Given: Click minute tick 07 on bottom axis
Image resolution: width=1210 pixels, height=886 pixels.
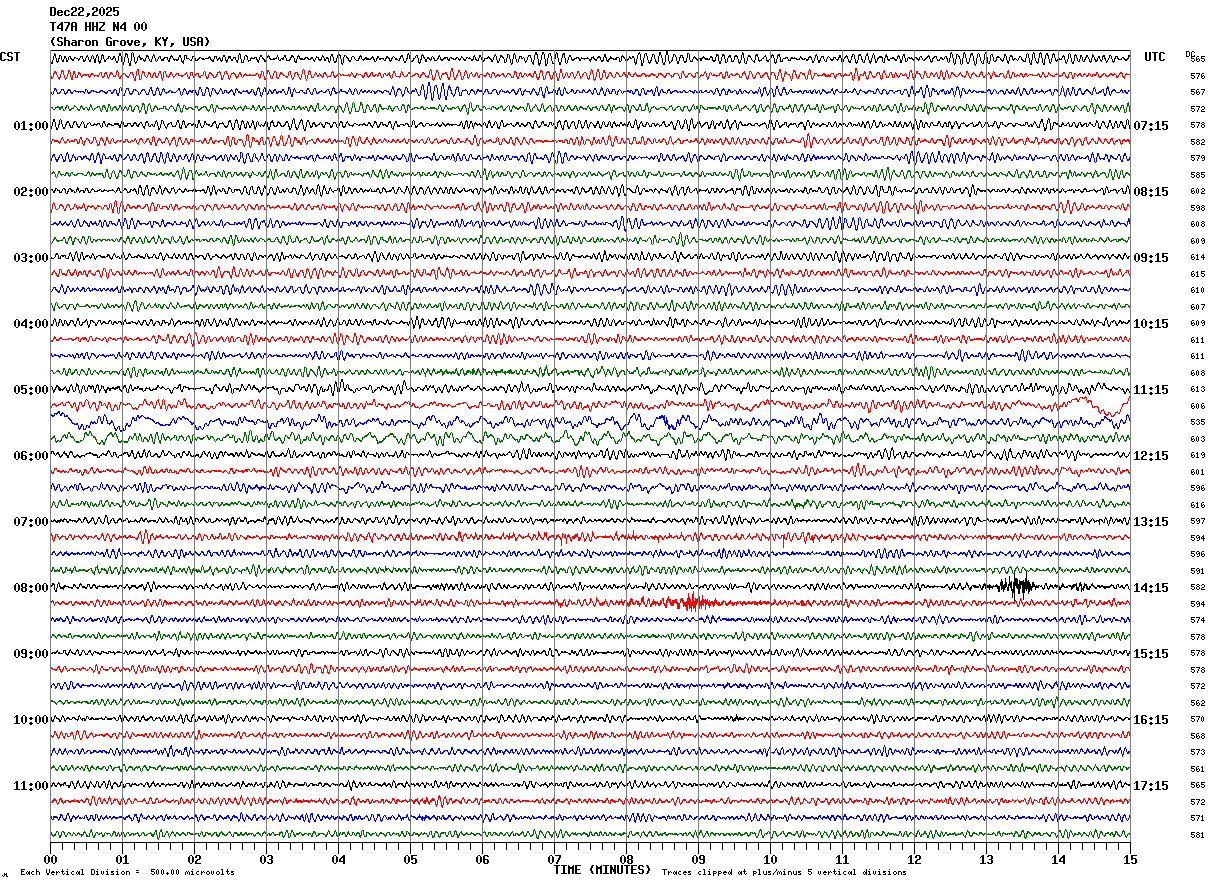Looking at the screenshot, I should pos(554,859).
